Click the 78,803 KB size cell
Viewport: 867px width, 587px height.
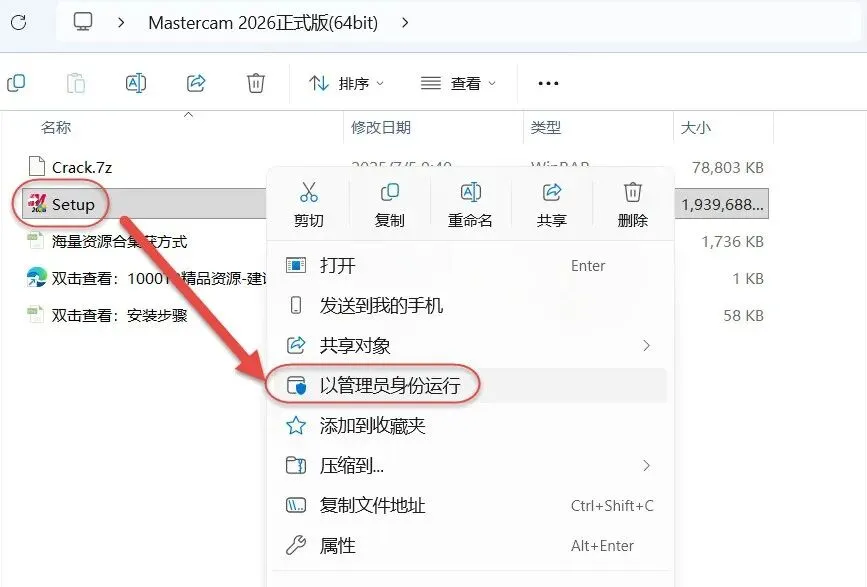[x=728, y=167]
